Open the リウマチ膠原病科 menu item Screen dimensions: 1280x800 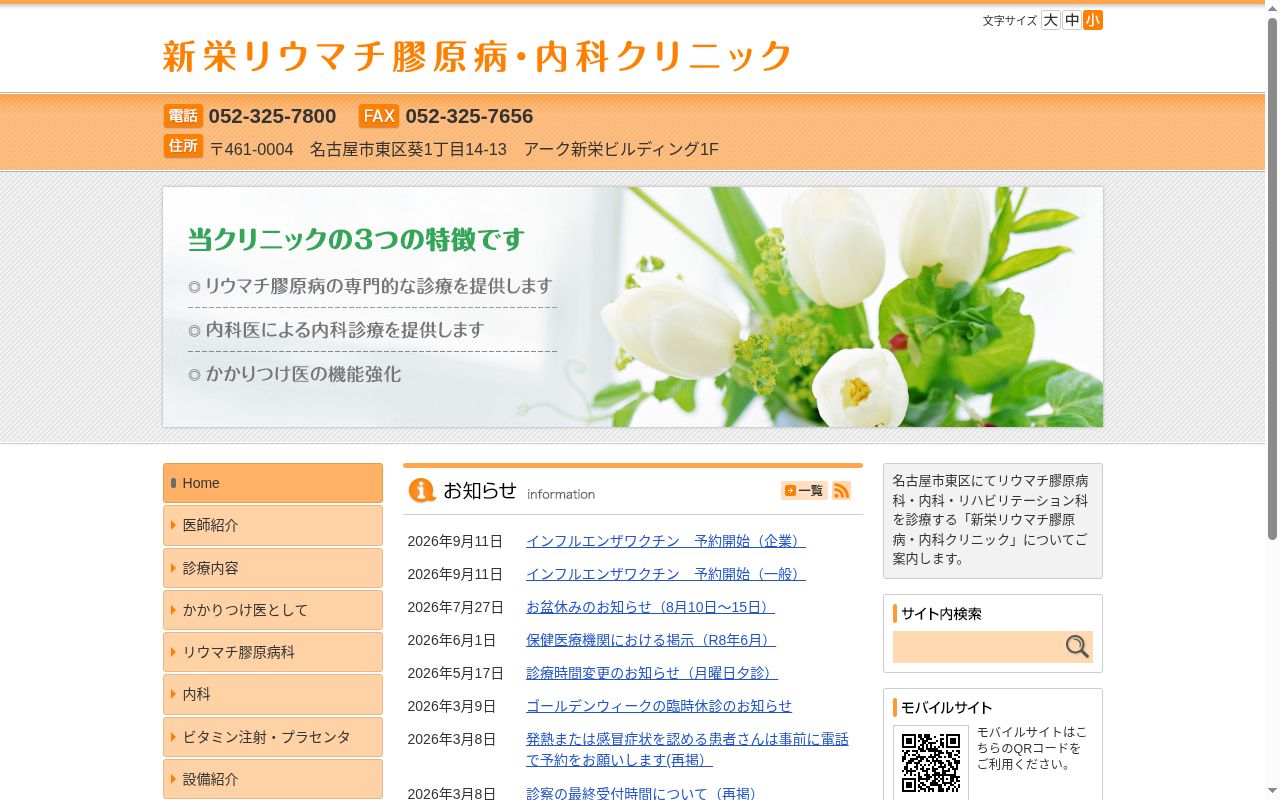click(273, 652)
